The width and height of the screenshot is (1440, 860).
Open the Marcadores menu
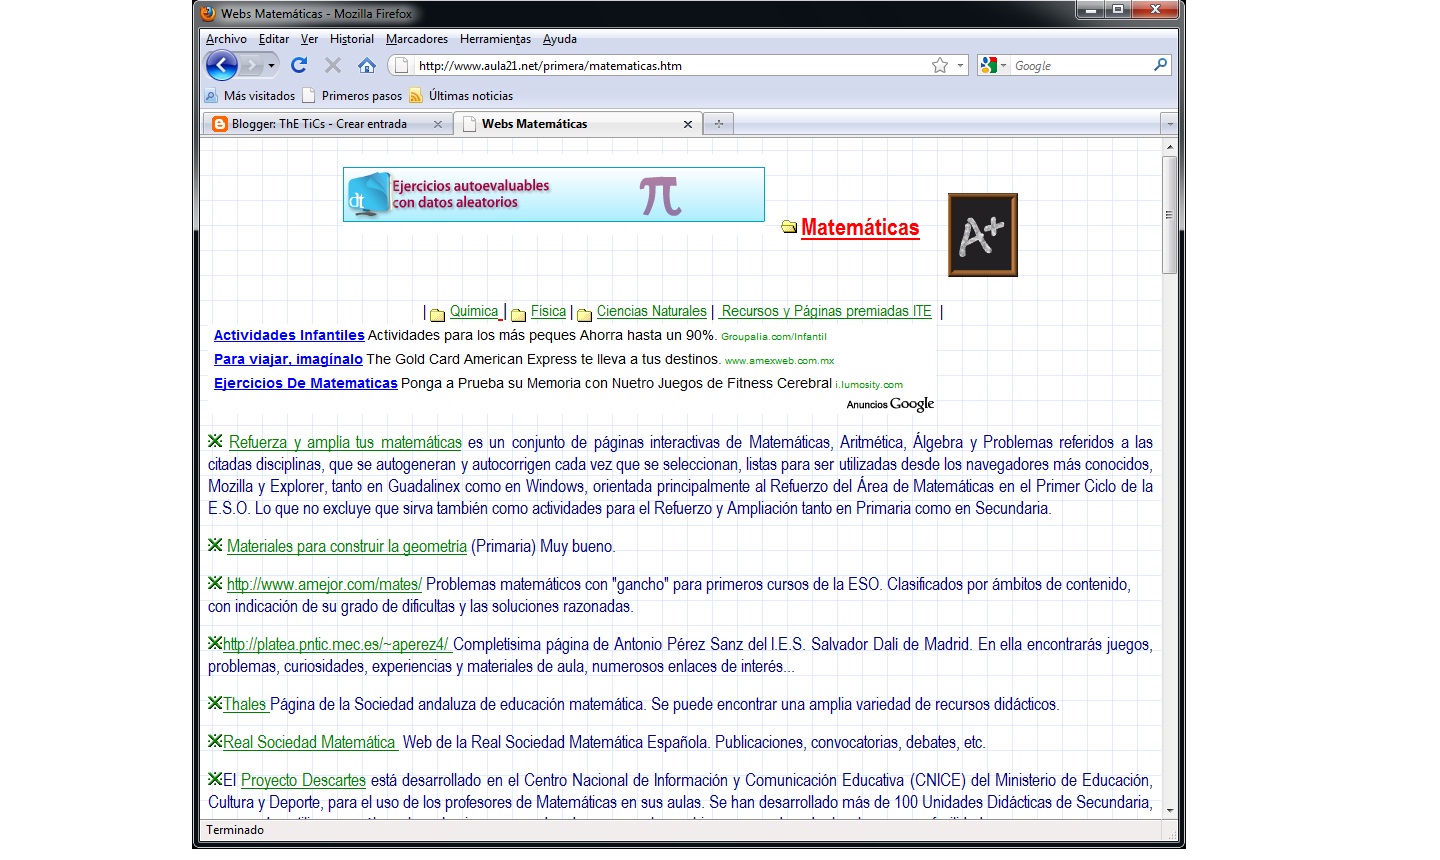coord(417,39)
